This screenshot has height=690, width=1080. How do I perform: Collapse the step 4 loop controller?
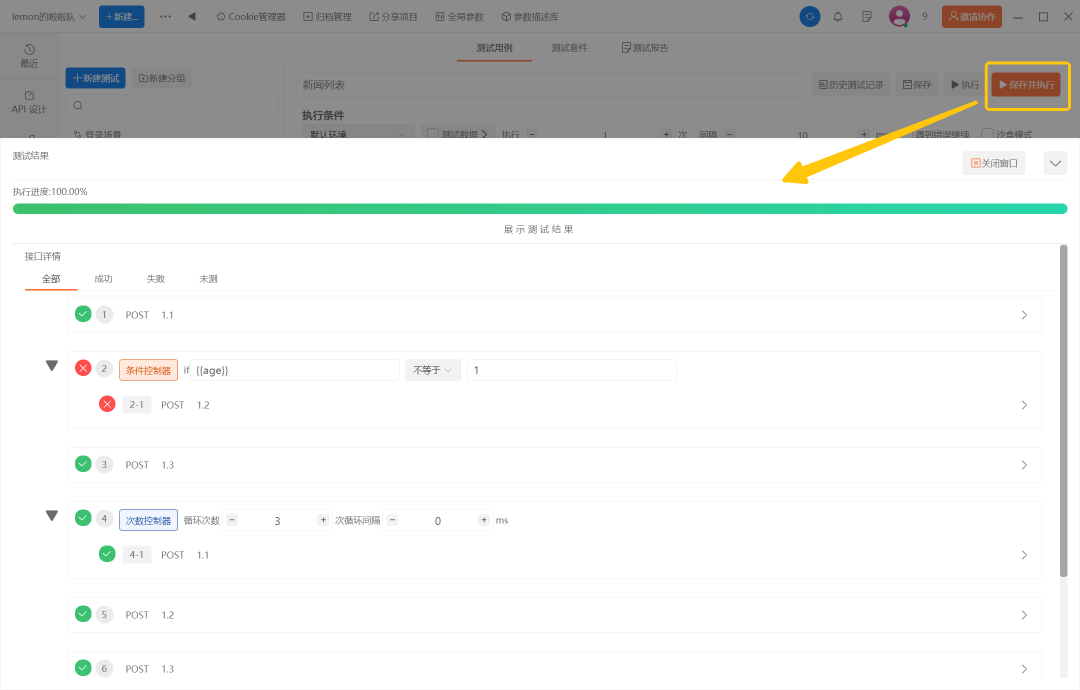(52, 516)
